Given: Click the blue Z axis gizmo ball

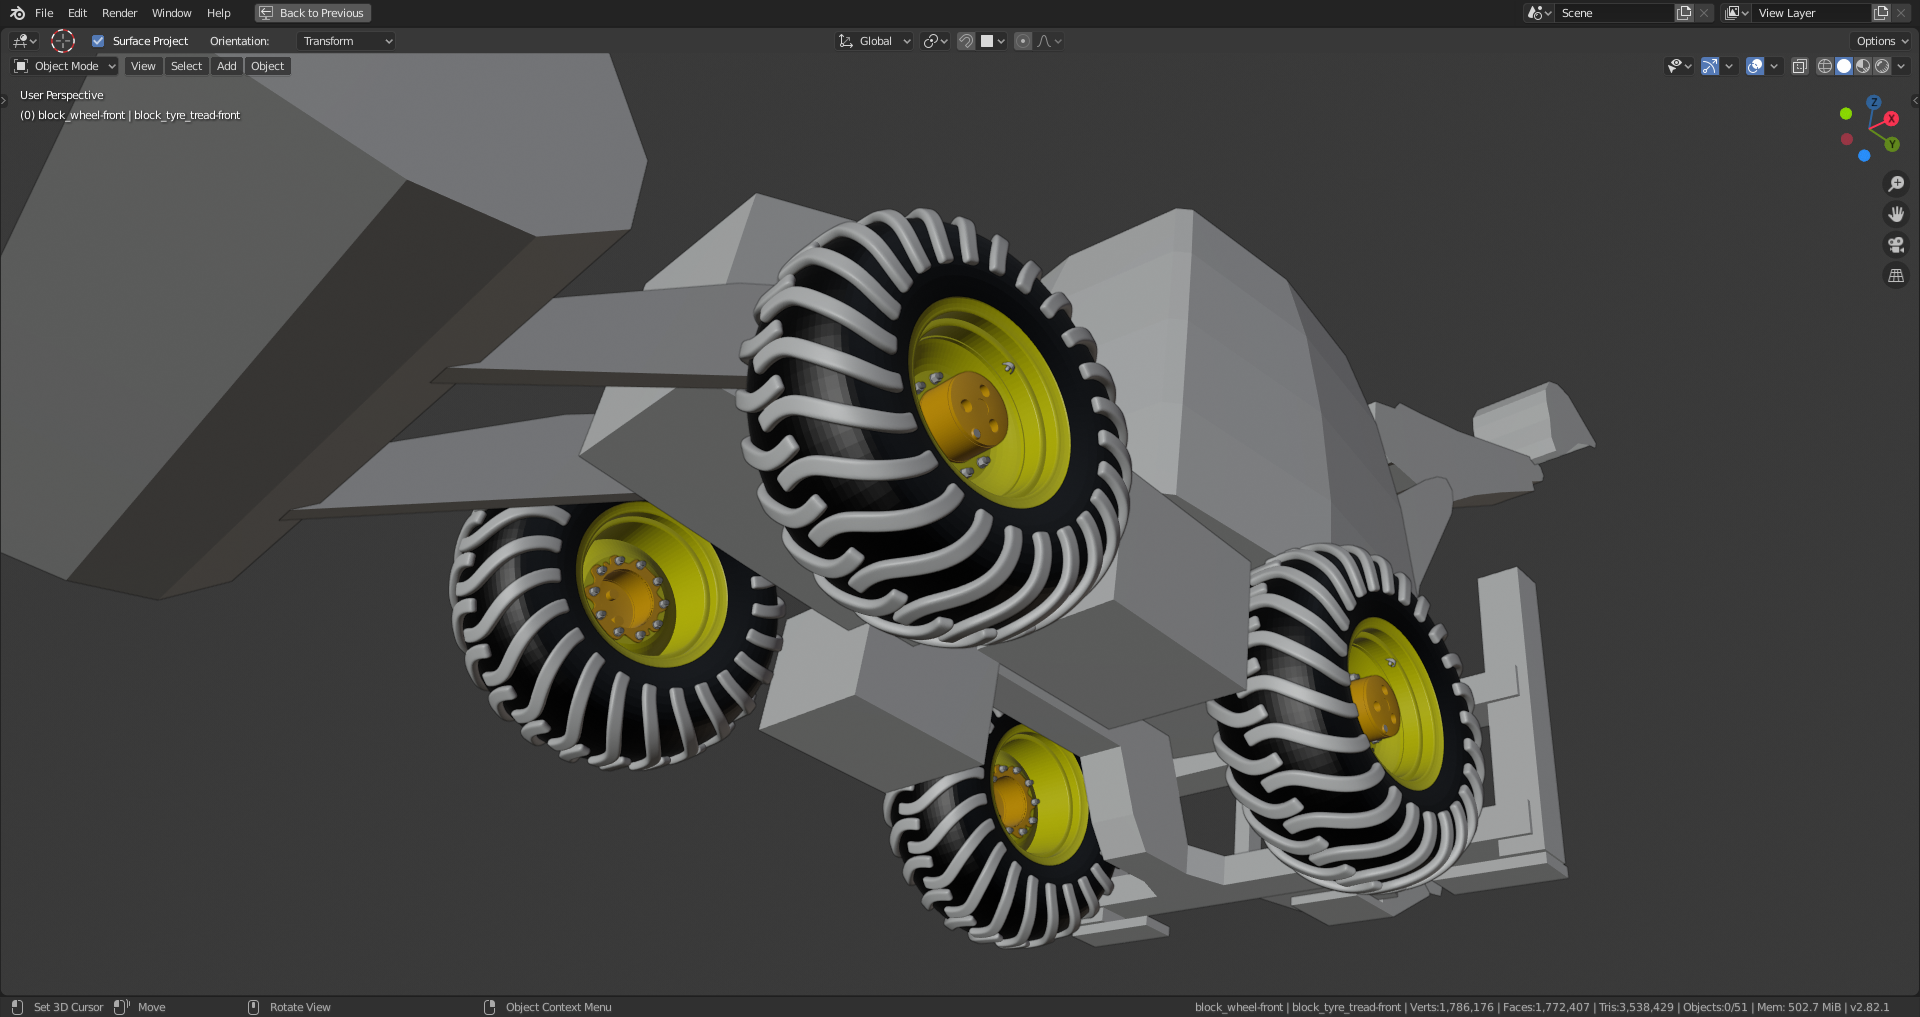Looking at the screenshot, I should point(1874,102).
